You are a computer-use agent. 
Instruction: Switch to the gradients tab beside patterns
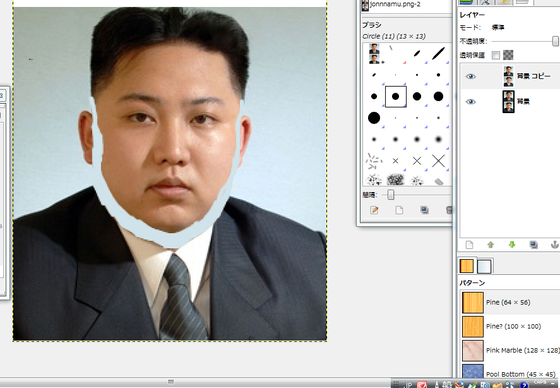[x=484, y=267]
